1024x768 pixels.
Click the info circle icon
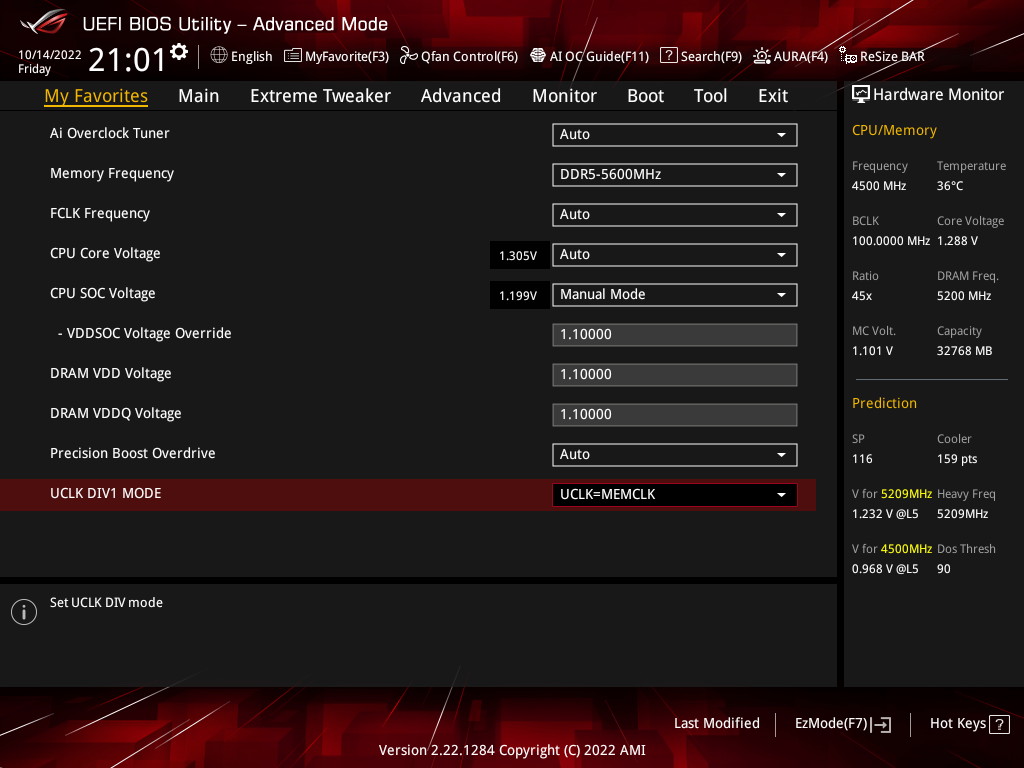[x=24, y=612]
